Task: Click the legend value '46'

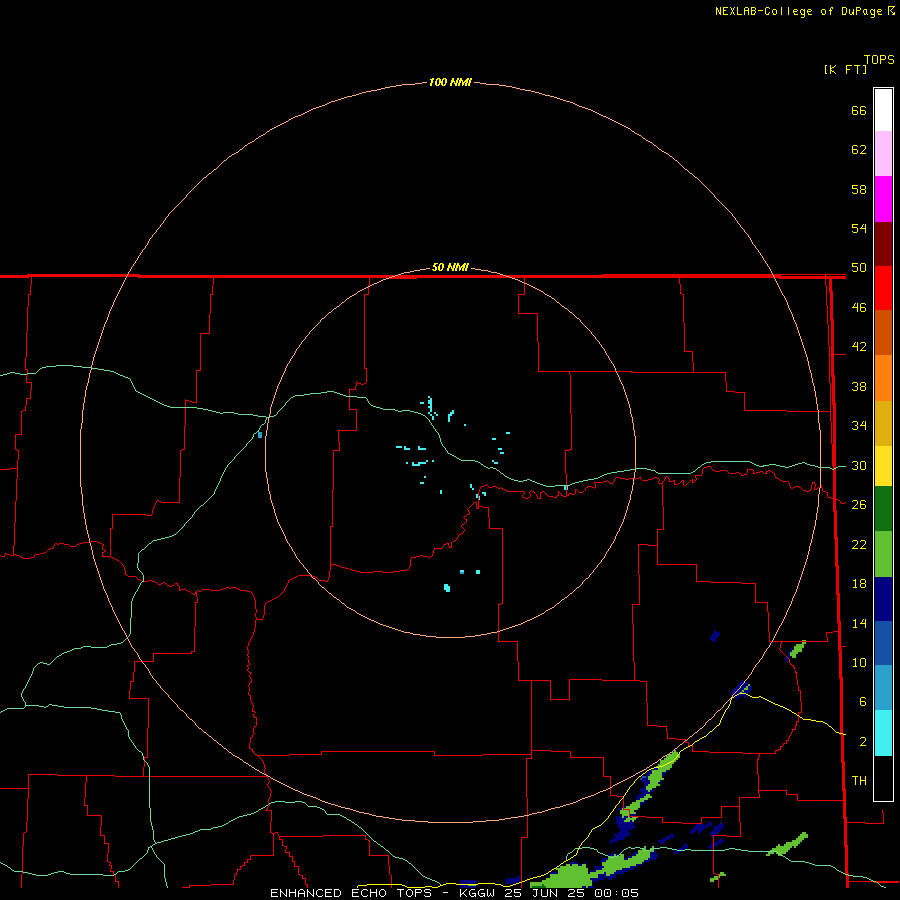Action: pos(859,308)
